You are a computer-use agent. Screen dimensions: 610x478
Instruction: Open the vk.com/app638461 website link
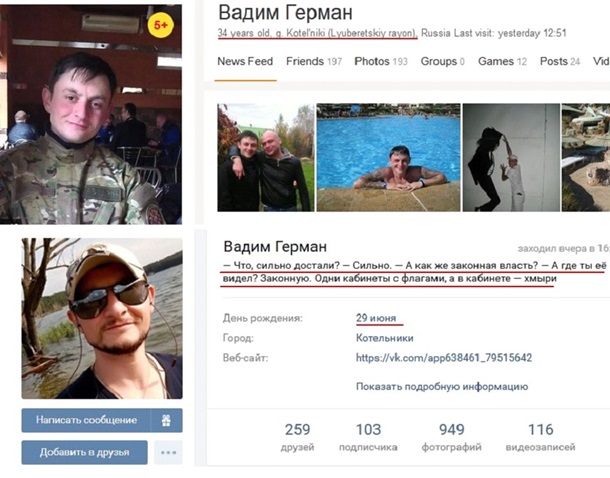pos(444,358)
